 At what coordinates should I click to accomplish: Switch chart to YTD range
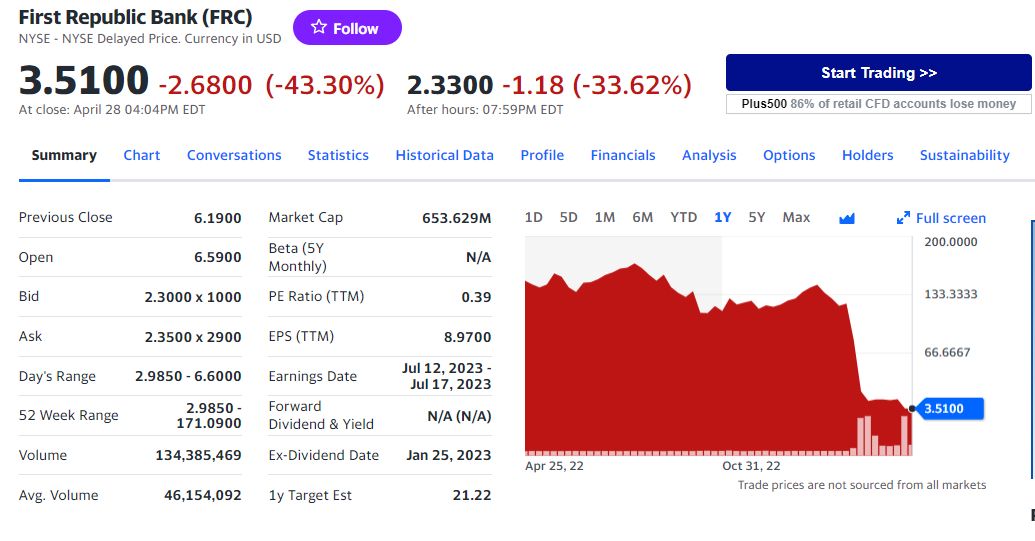683,218
